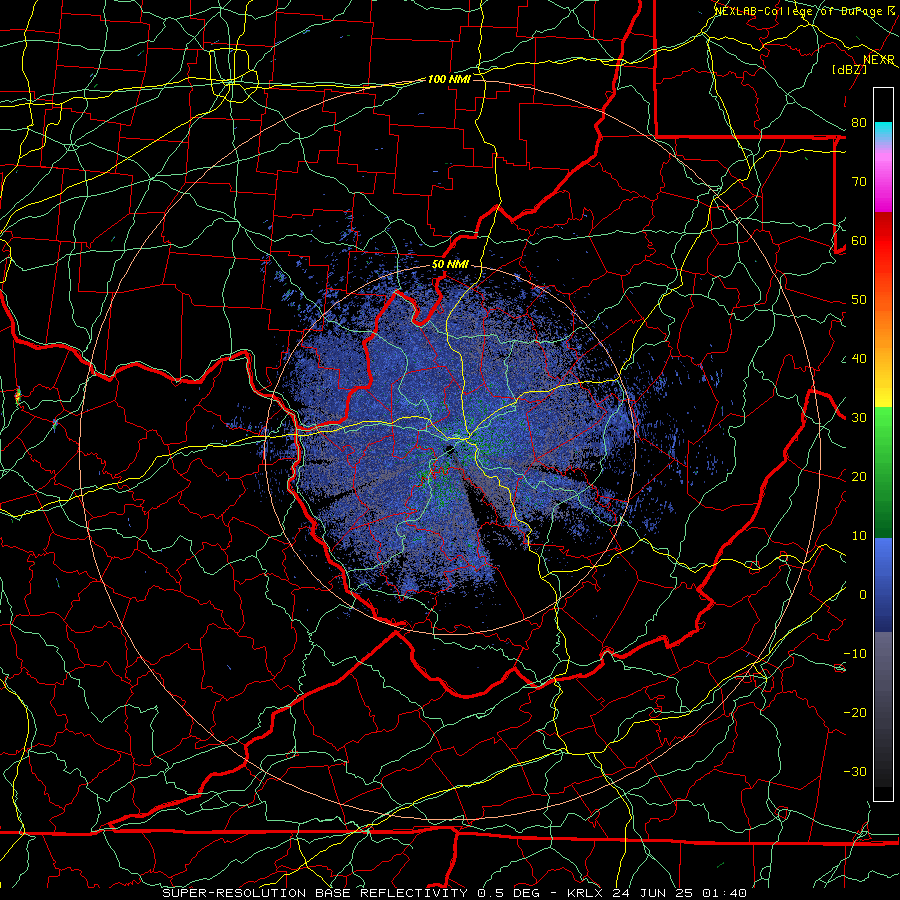
Task: Click the 30 value on the dBZ scale
Action: coord(859,418)
